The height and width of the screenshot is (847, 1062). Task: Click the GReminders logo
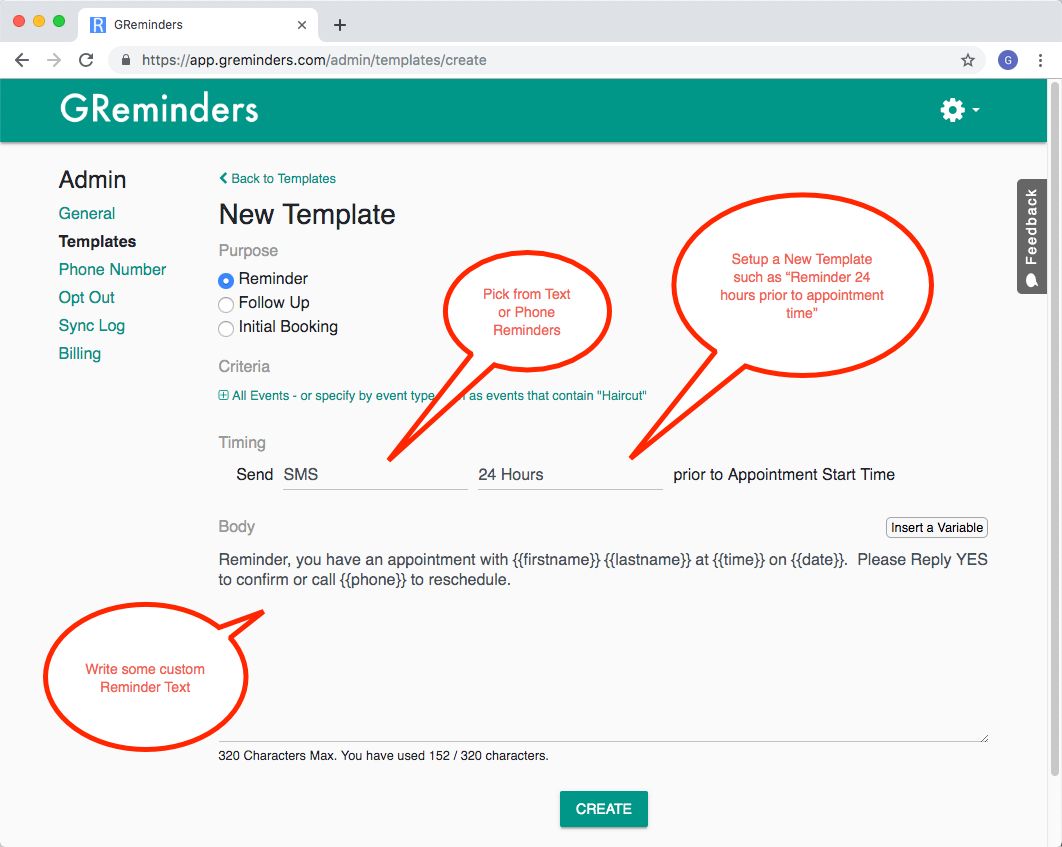[159, 108]
